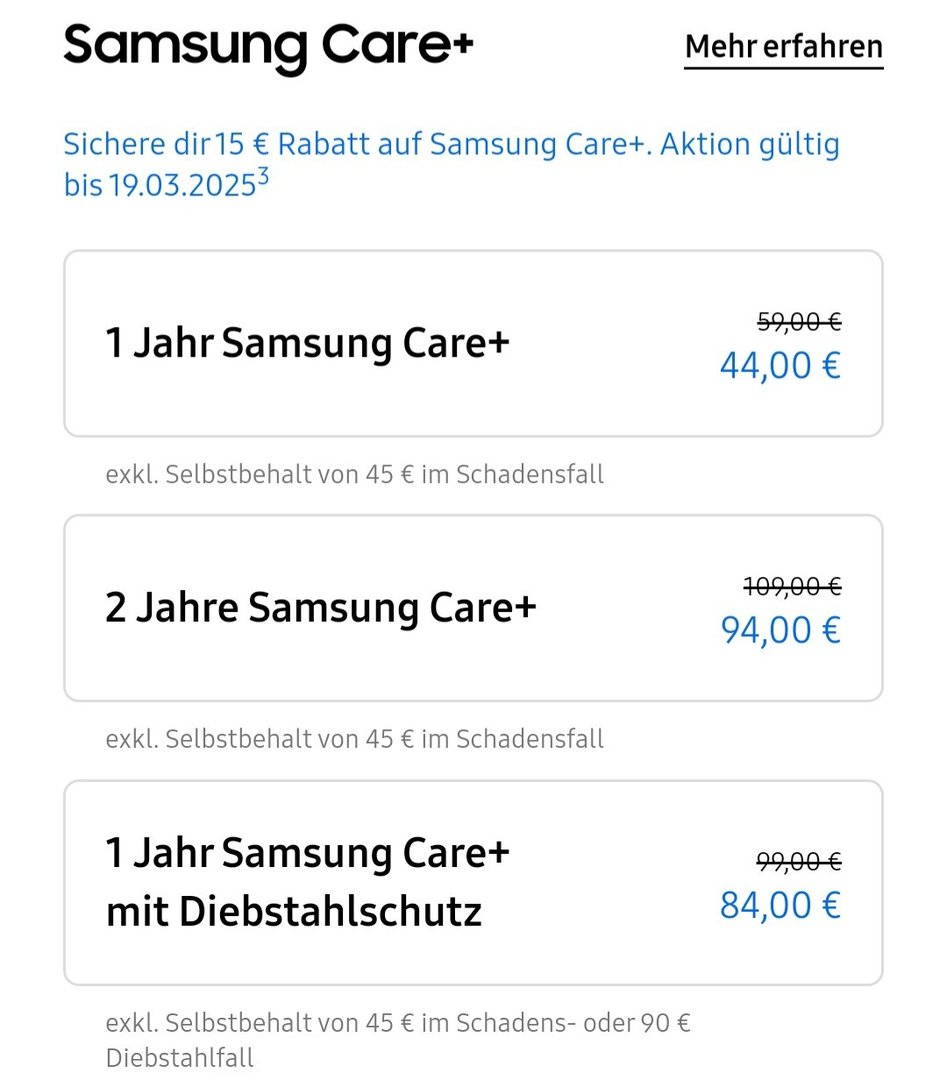The image size is (947, 1080).
Task: Open the "Mehr erfahren" link
Action: (783, 46)
